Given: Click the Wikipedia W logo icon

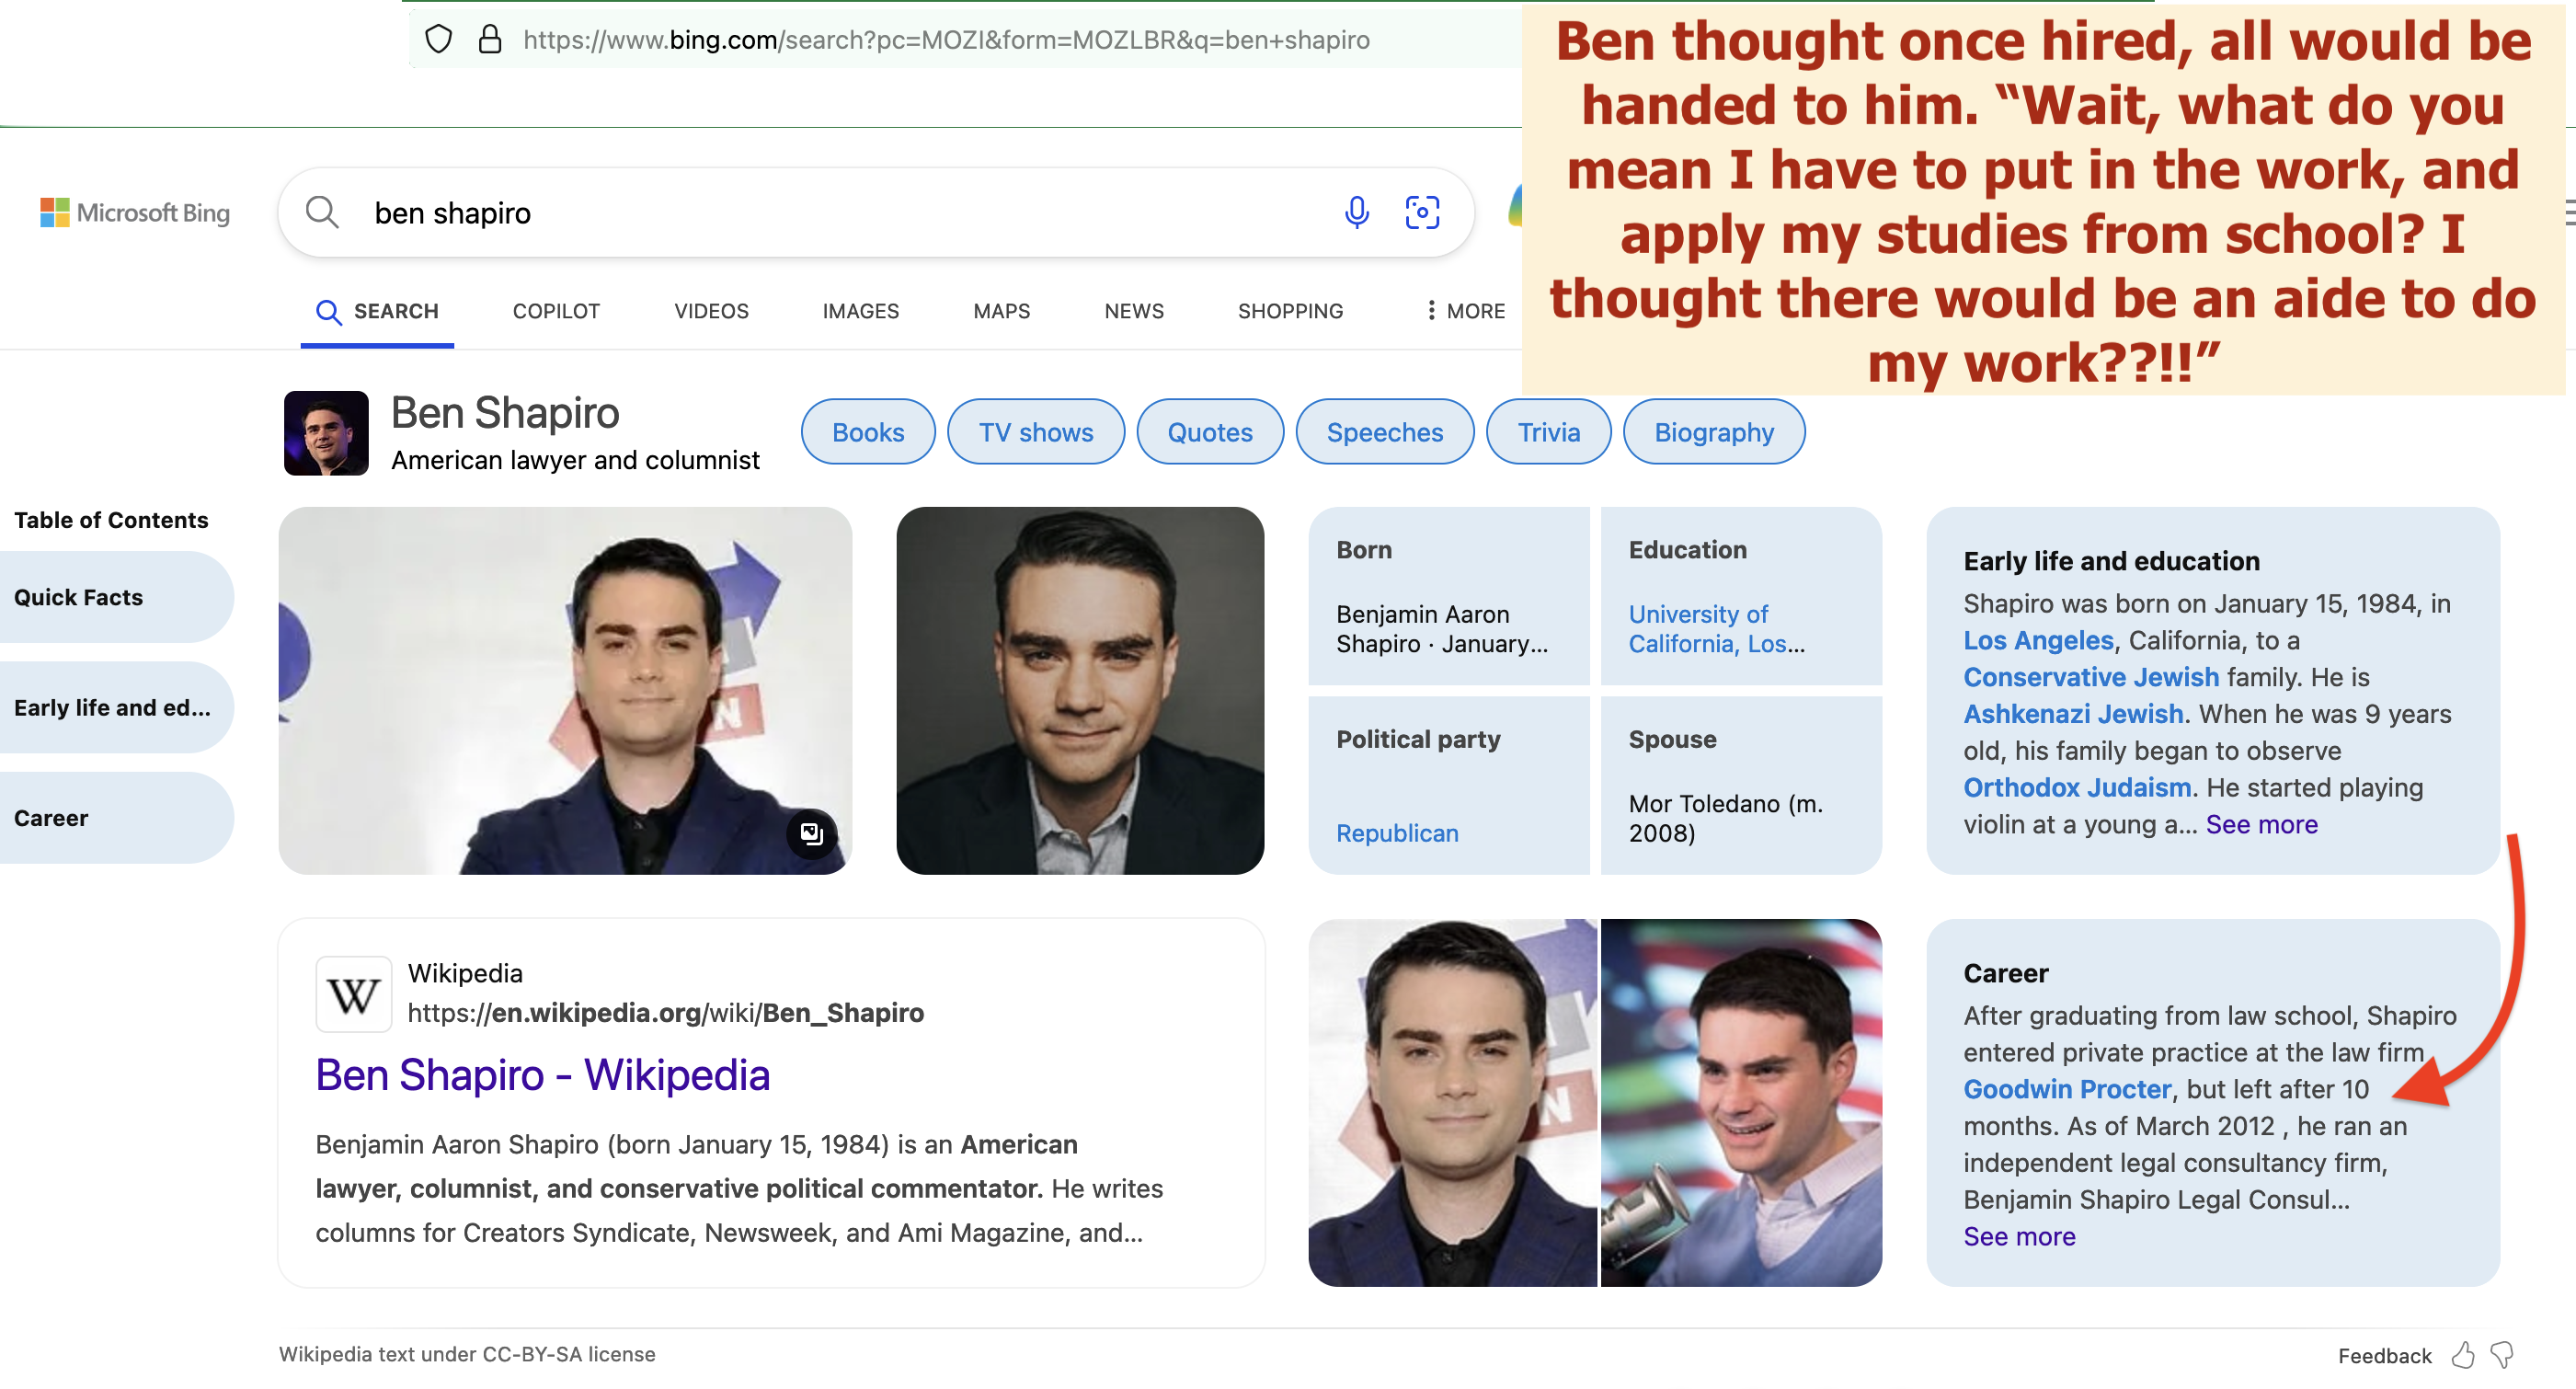Looking at the screenshot, I should [353, 994].
